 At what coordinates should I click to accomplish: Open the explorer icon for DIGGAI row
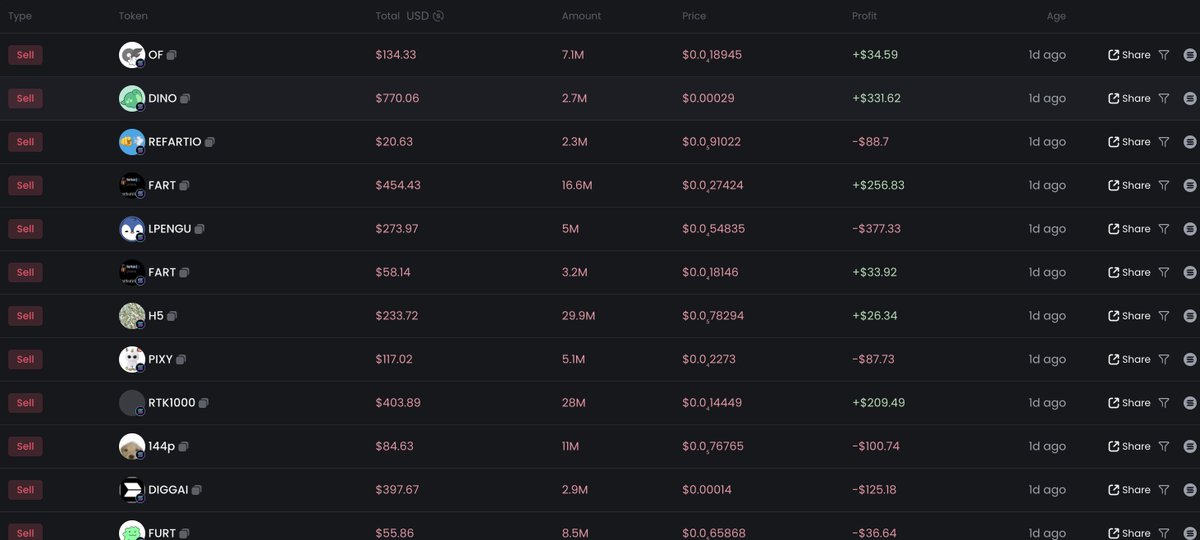pos(1190,490)
